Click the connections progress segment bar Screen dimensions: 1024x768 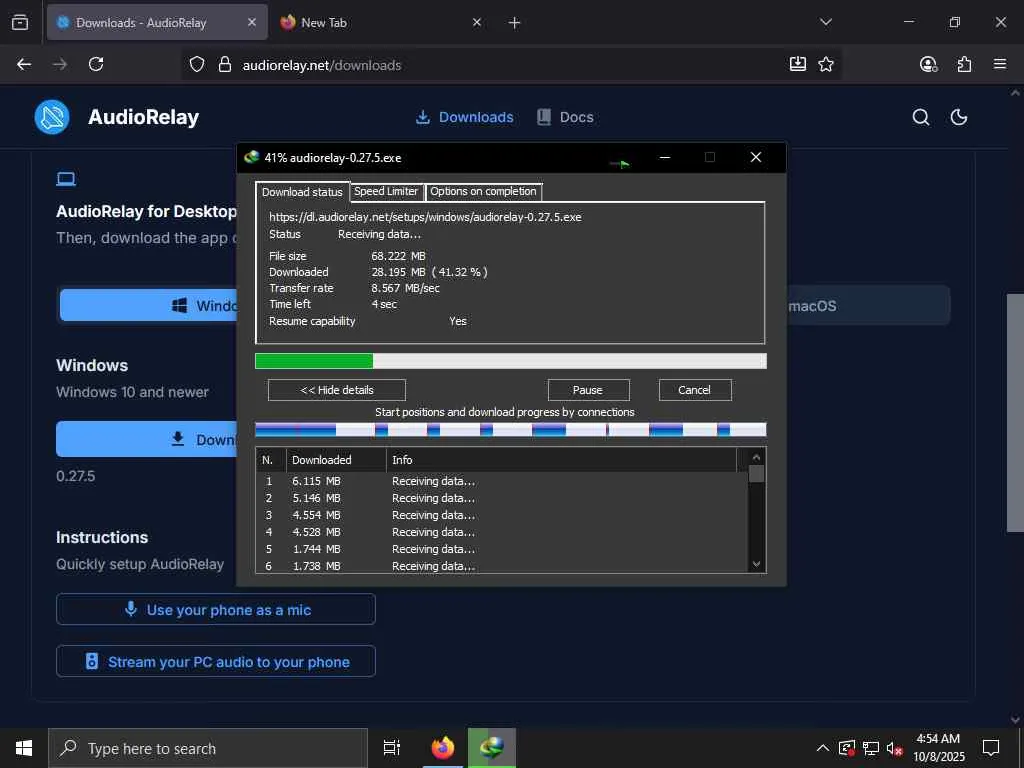click(511, 430)
